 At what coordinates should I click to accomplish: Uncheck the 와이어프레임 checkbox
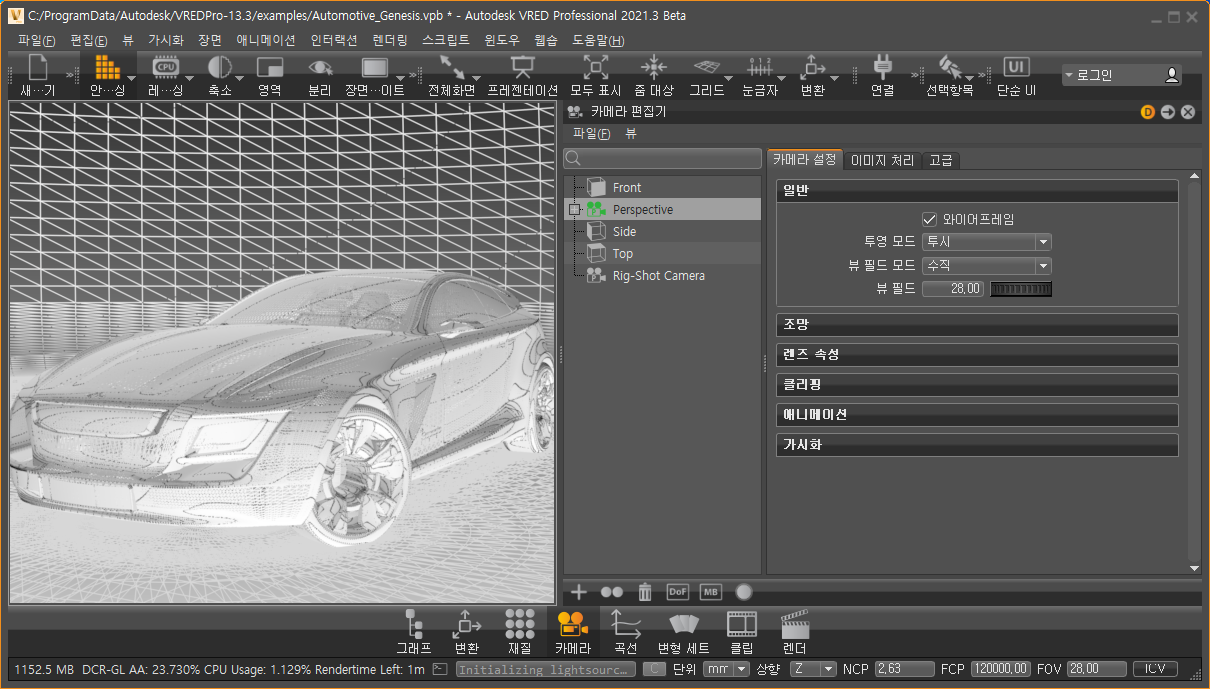tap(930, 219)
